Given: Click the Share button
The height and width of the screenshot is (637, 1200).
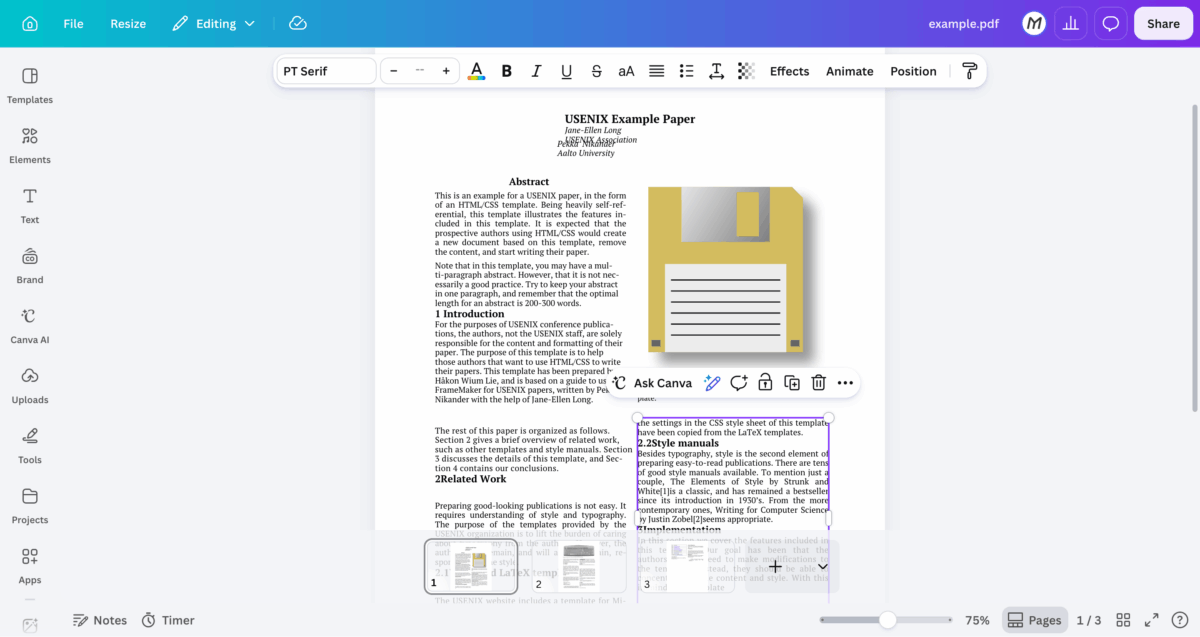Looking at the screenshot, I should click(x=1163, y=23).
